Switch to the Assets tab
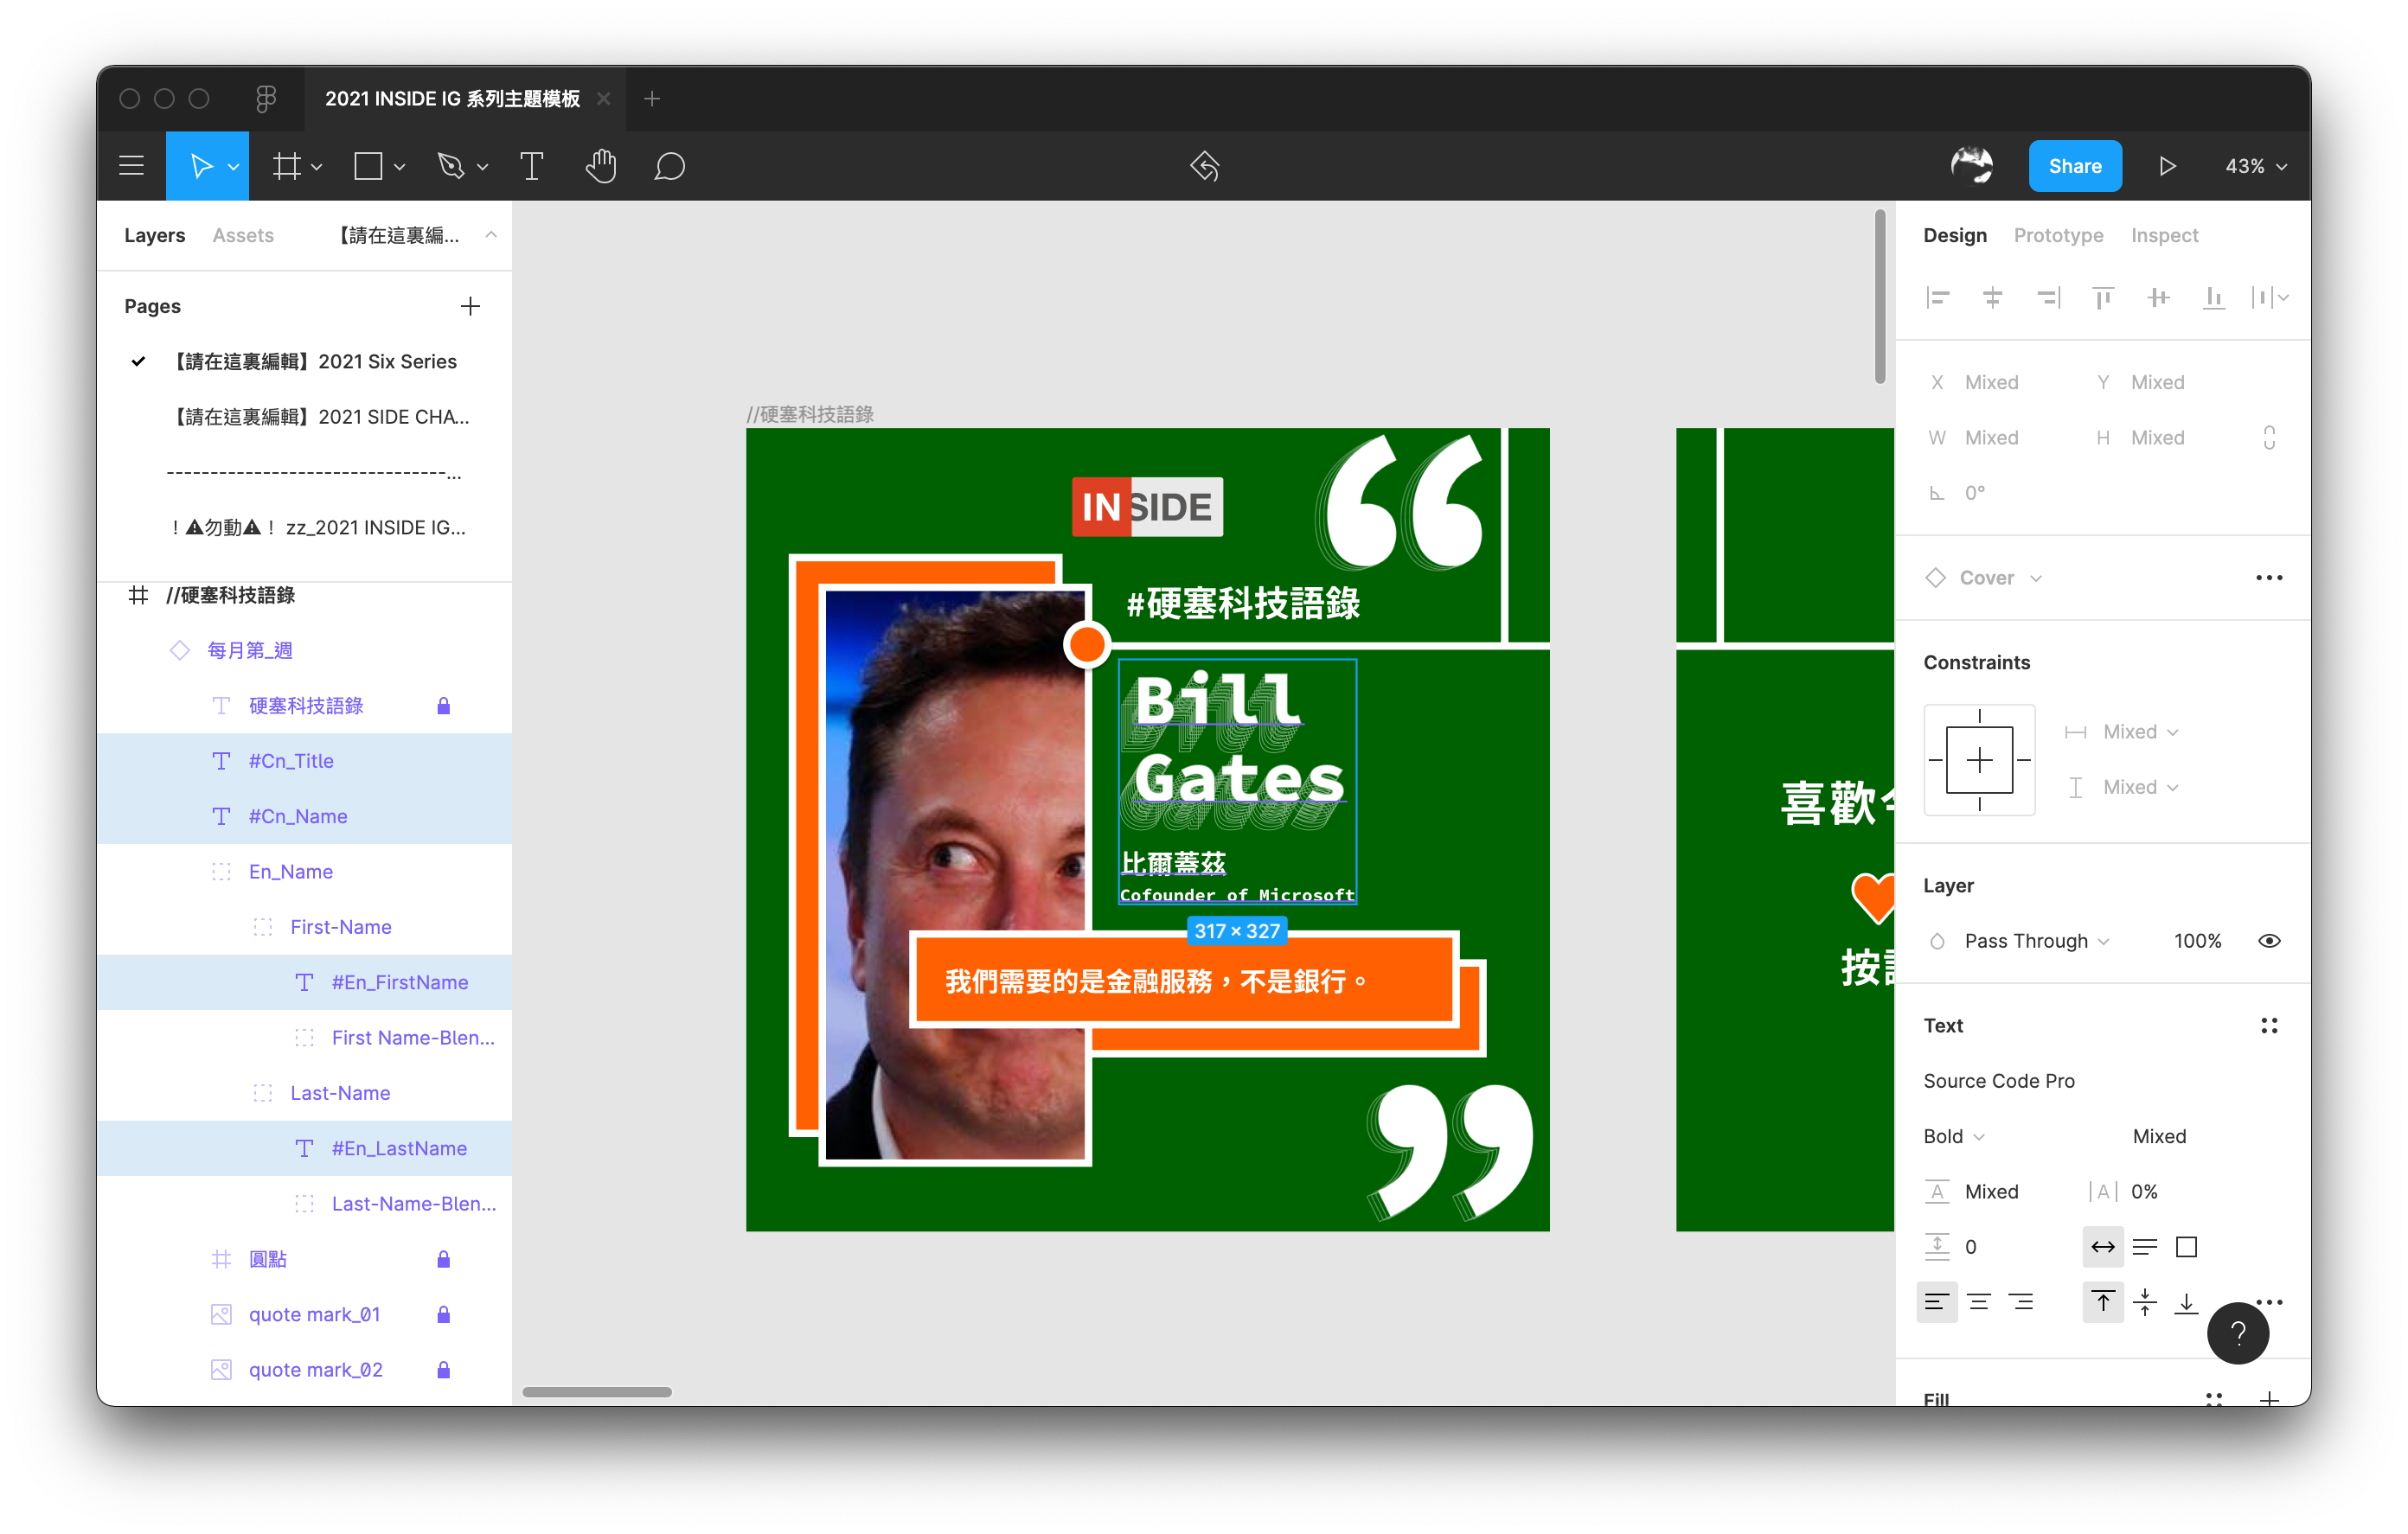2408x1534 pixels. (243, 235)
